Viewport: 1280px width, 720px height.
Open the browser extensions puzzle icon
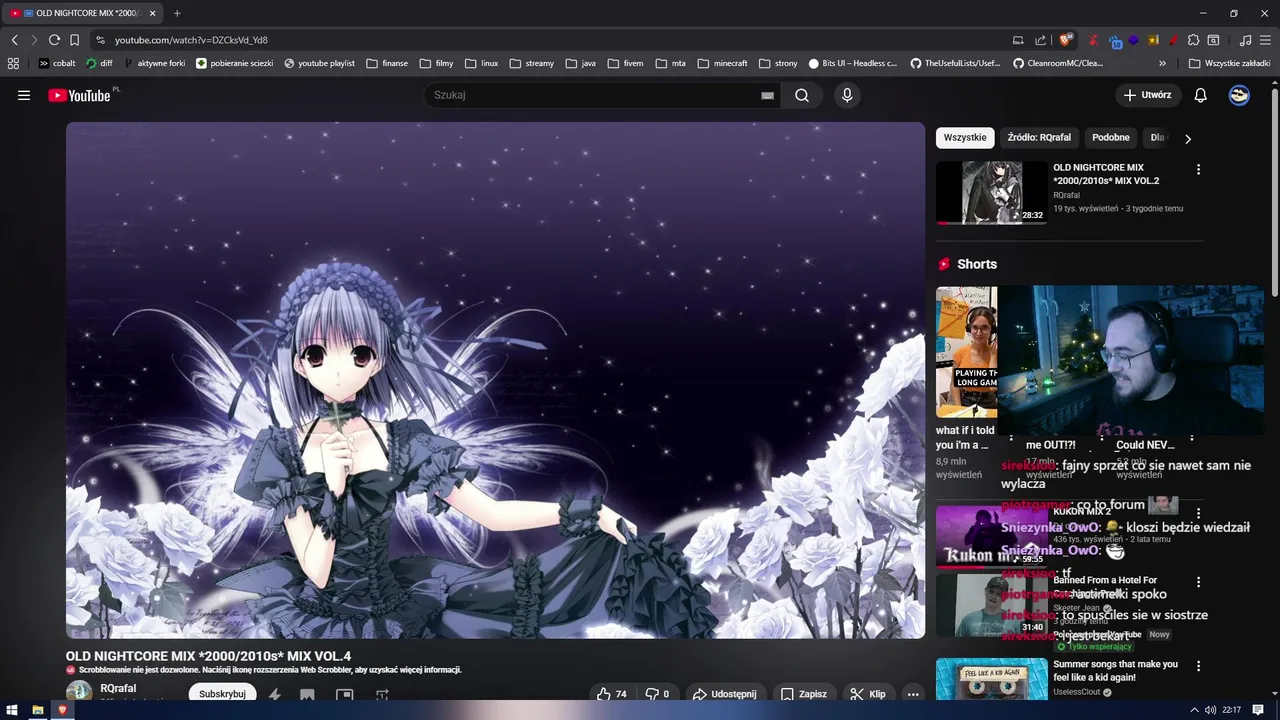tap(1193, 40)
